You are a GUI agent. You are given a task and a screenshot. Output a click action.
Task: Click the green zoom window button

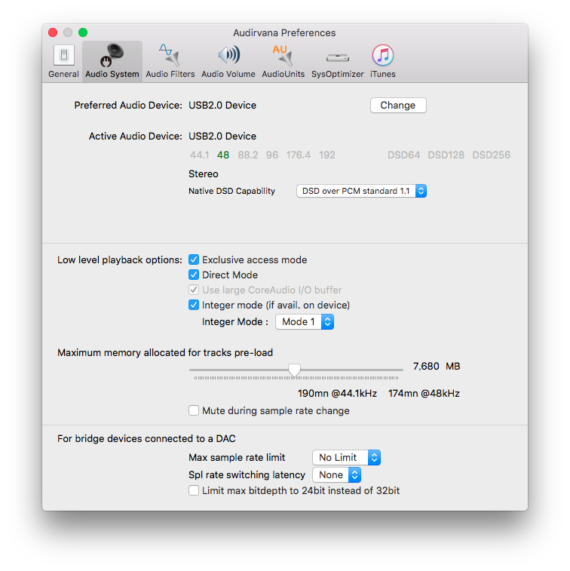click(x=83, y=32)
